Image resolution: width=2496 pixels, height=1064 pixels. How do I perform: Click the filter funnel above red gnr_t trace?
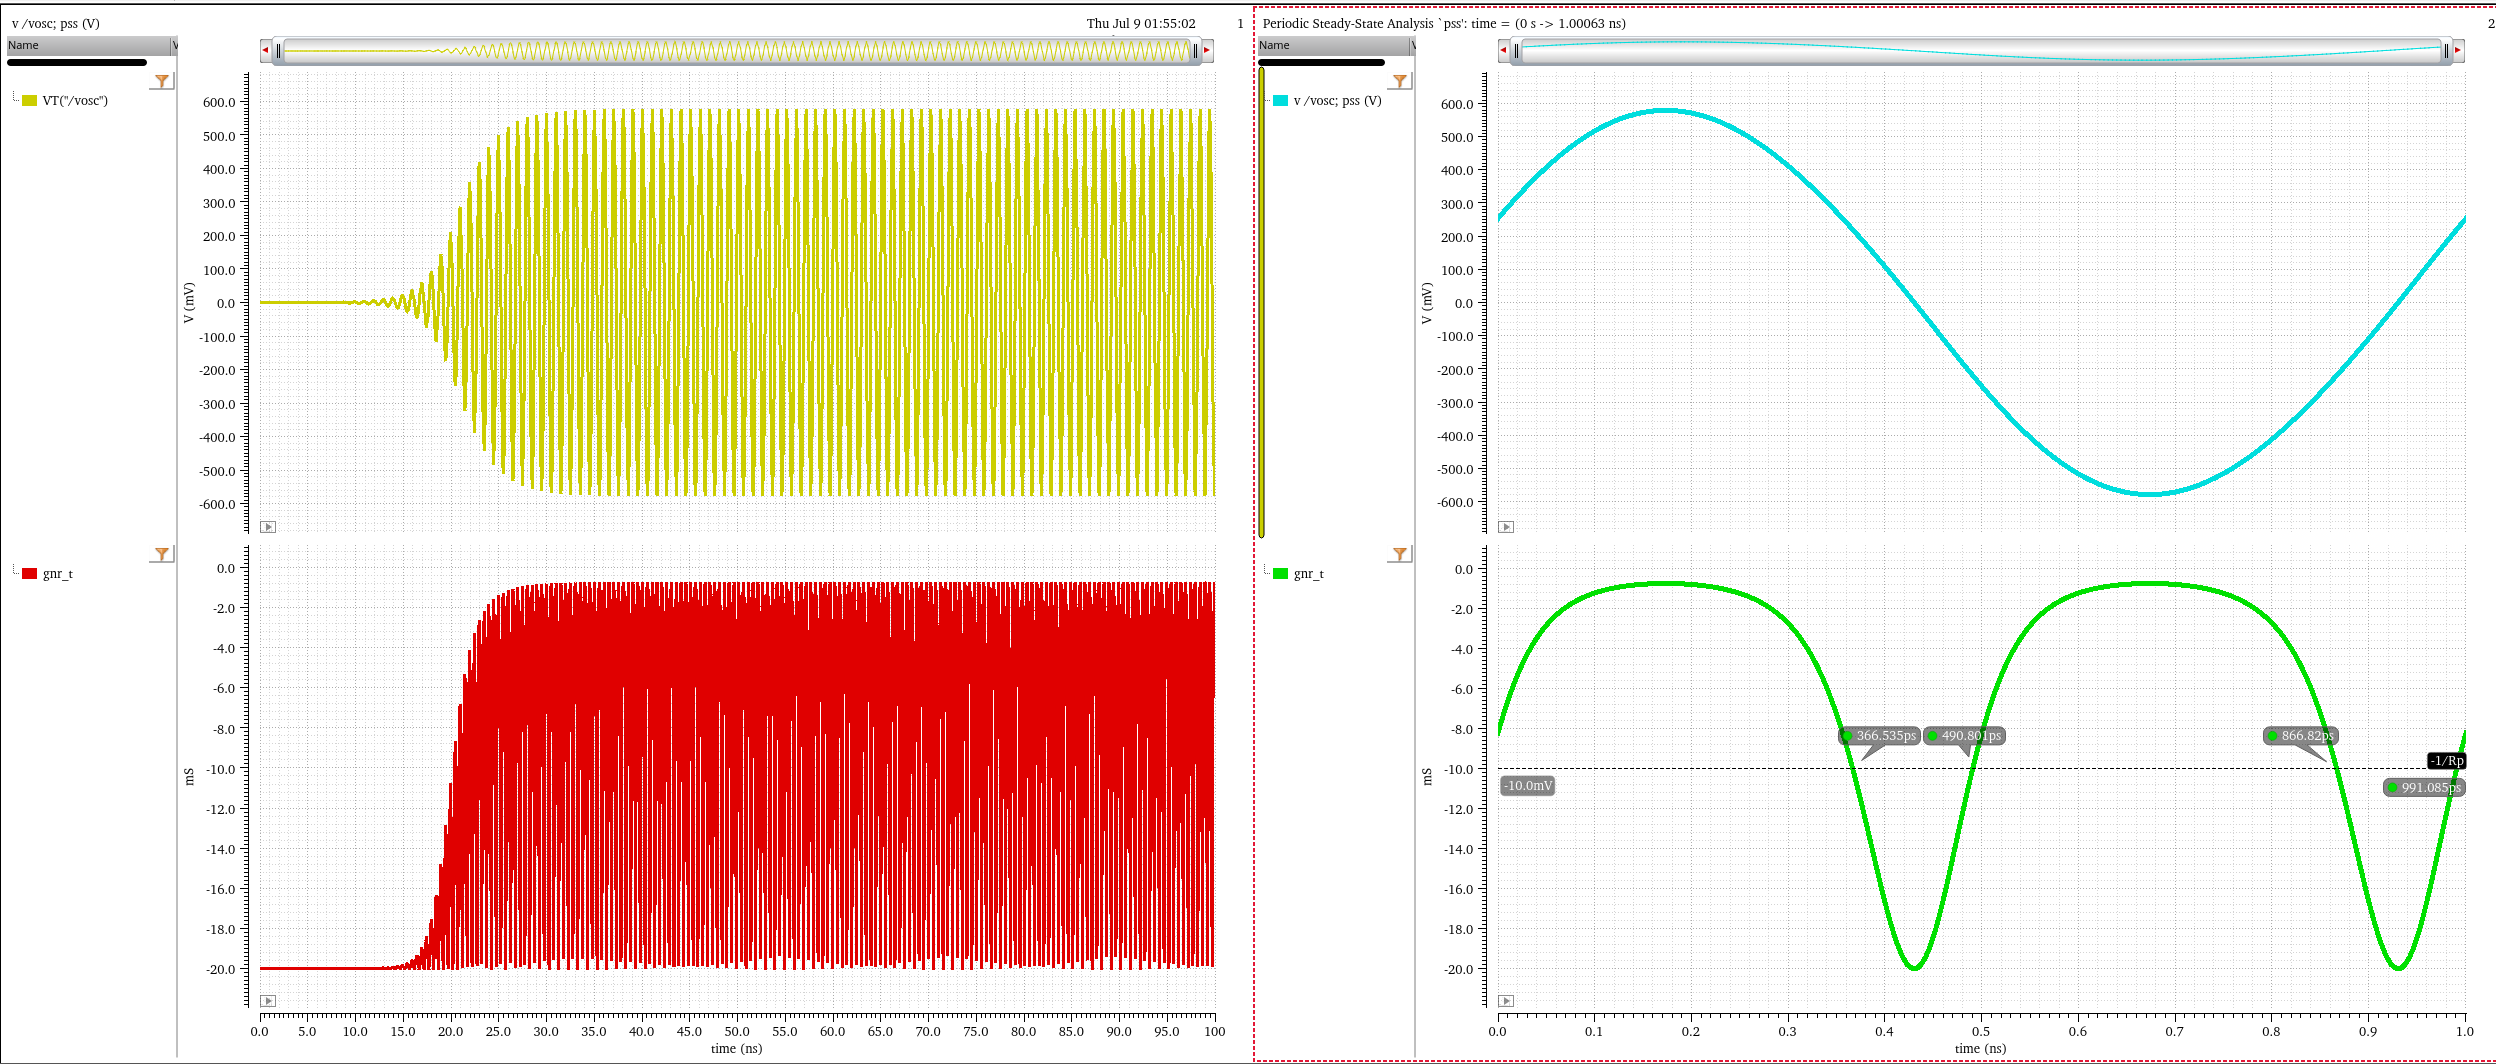162,554
